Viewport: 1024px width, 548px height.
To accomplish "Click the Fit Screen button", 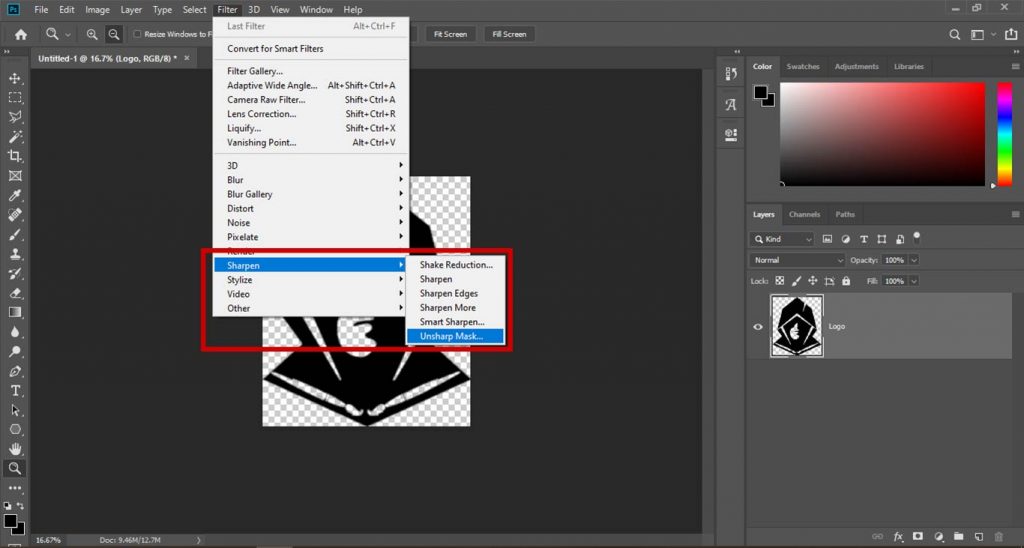I will 451,34.
